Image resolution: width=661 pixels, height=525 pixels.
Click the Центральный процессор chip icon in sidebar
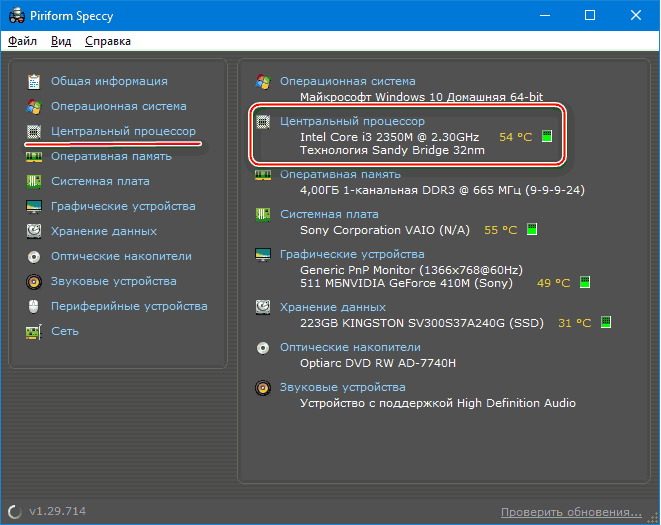(34, 132)
